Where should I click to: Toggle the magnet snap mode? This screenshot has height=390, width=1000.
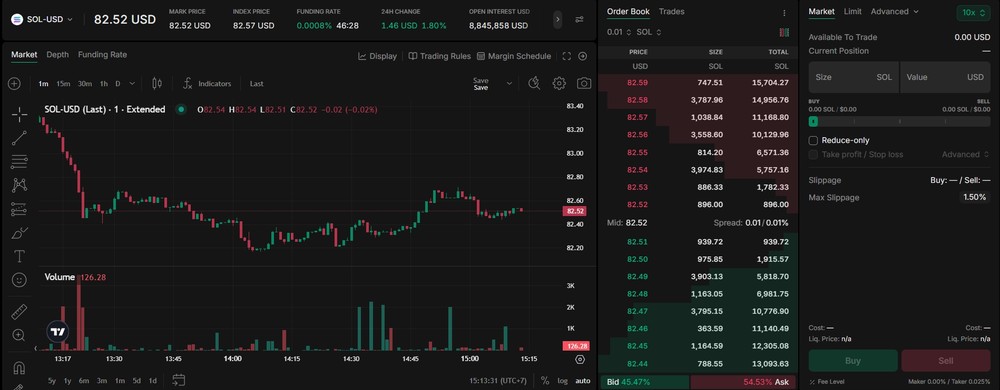coord(19,368)
